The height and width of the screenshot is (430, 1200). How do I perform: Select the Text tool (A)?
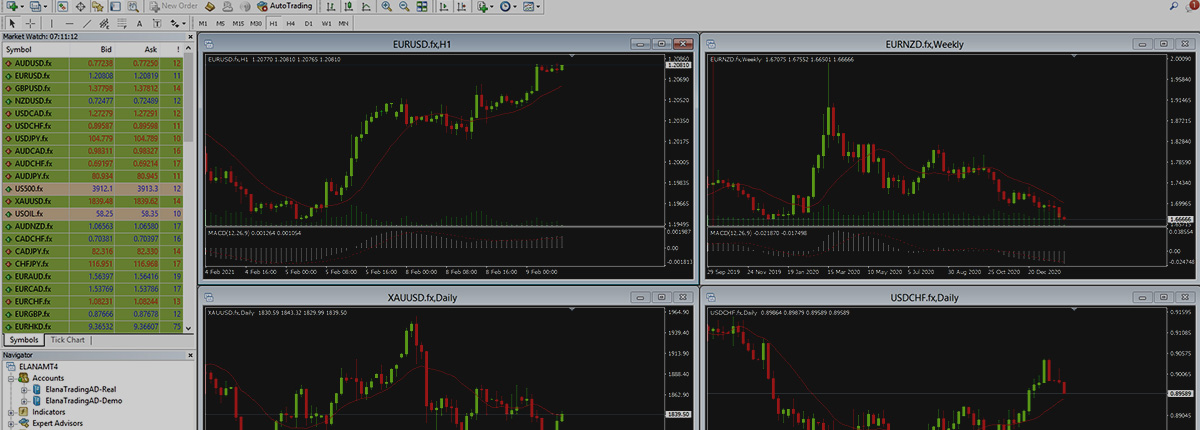140,23
